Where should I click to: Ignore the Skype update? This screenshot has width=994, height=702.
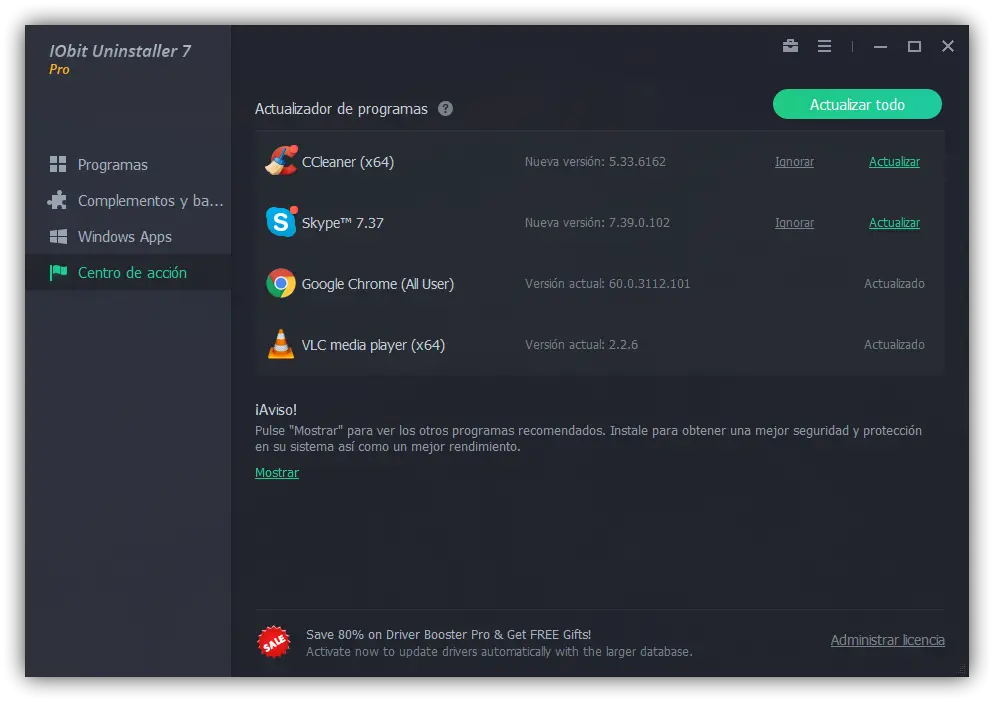pyautogui.click(x=794, y=223)
